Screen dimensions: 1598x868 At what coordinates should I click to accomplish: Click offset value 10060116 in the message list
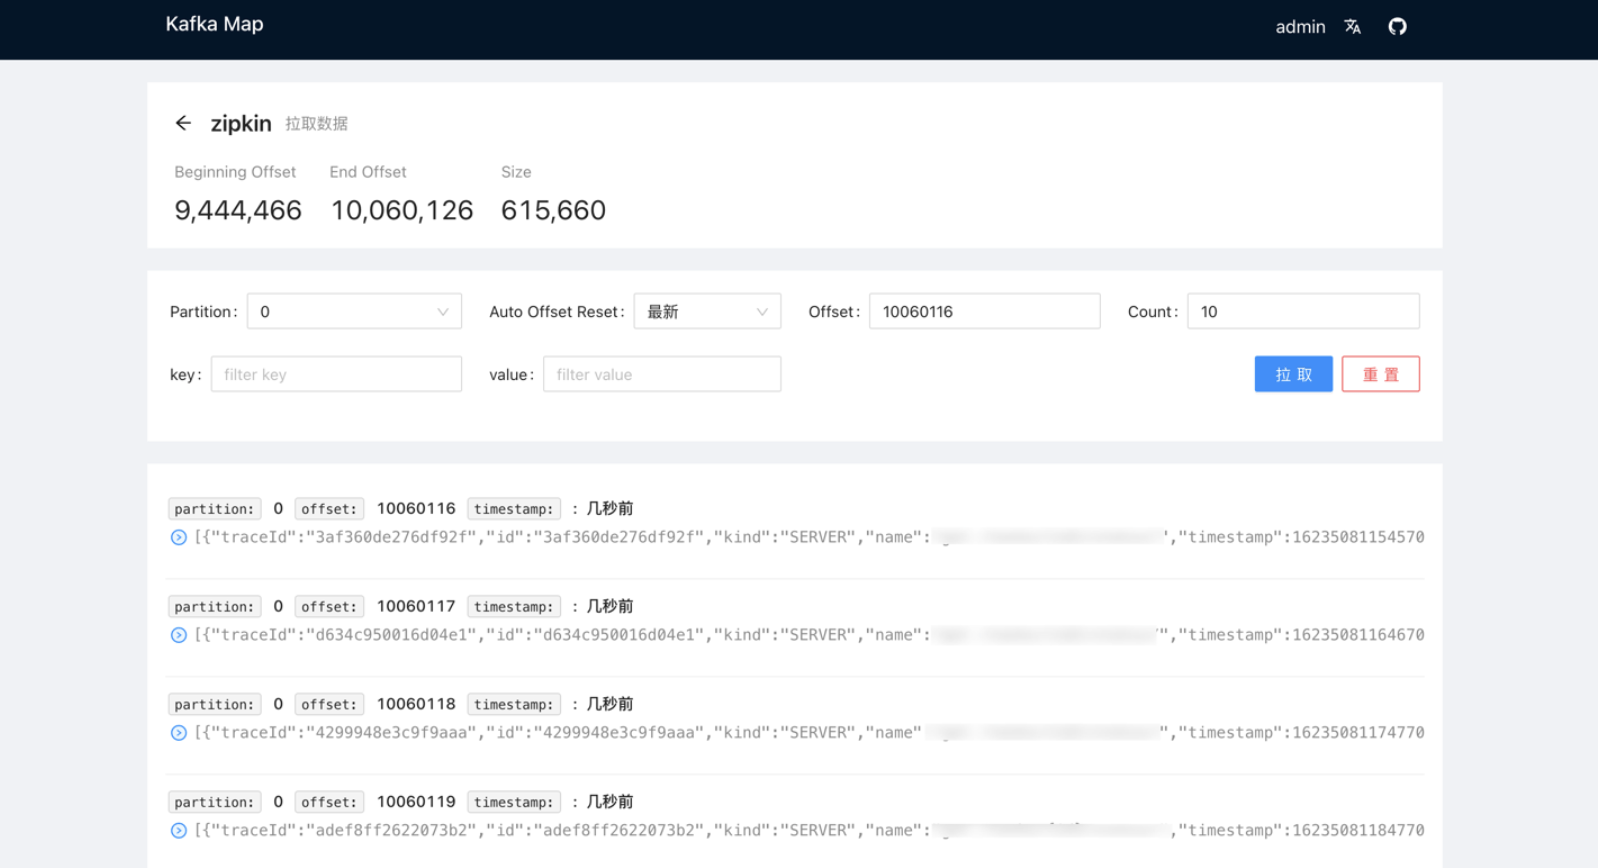(x=416, y=508)
